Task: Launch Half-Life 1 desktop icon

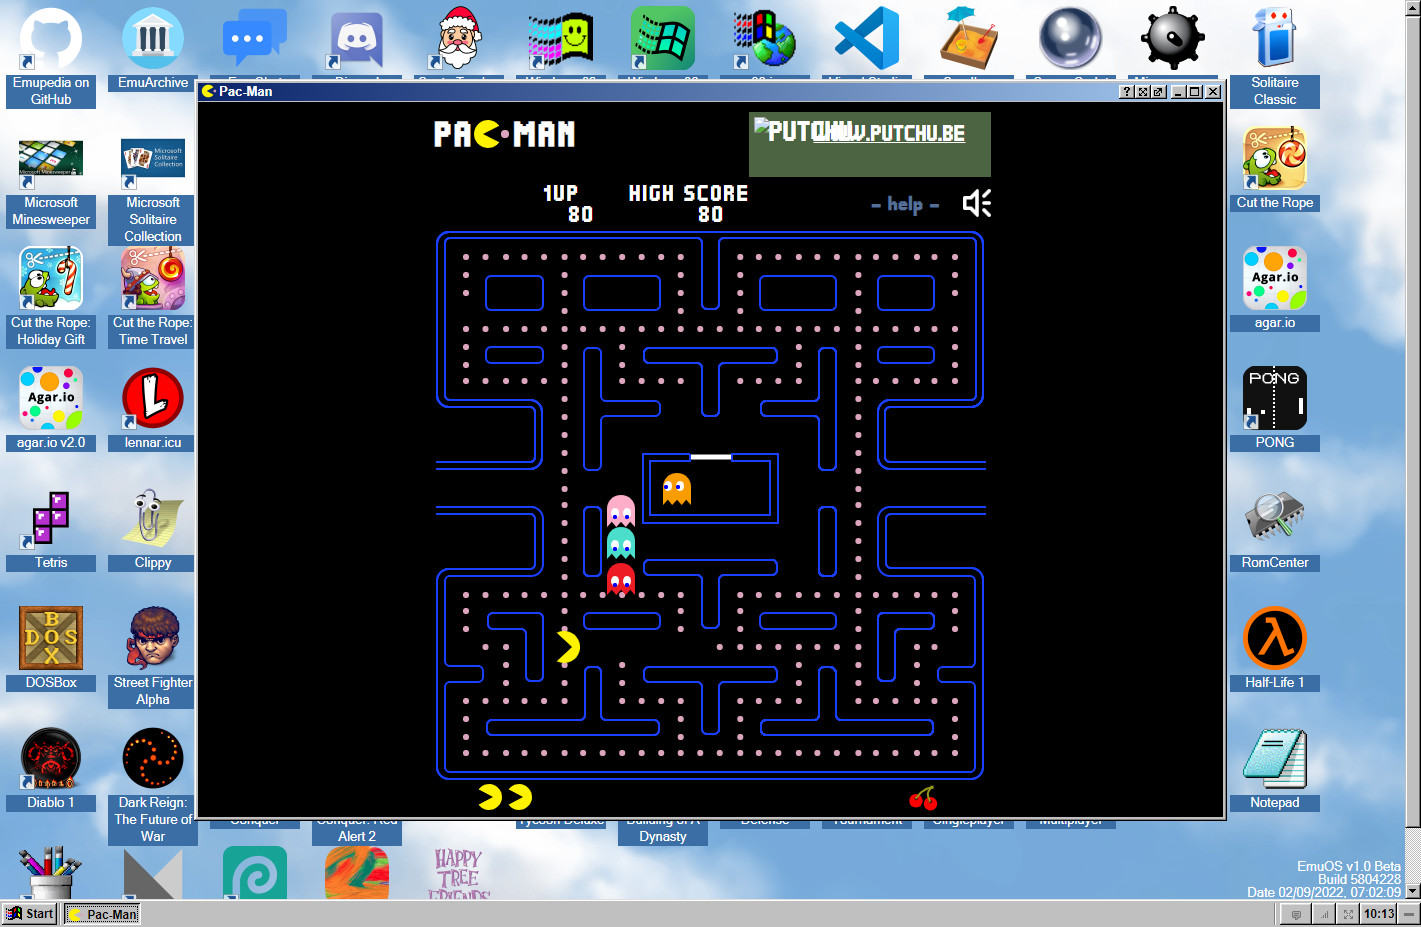Action: click(1275, 648)
